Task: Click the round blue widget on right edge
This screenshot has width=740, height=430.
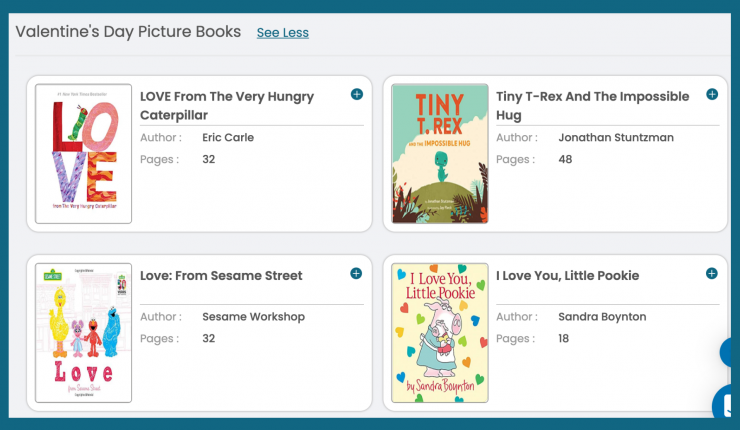Action: [726, 352]
